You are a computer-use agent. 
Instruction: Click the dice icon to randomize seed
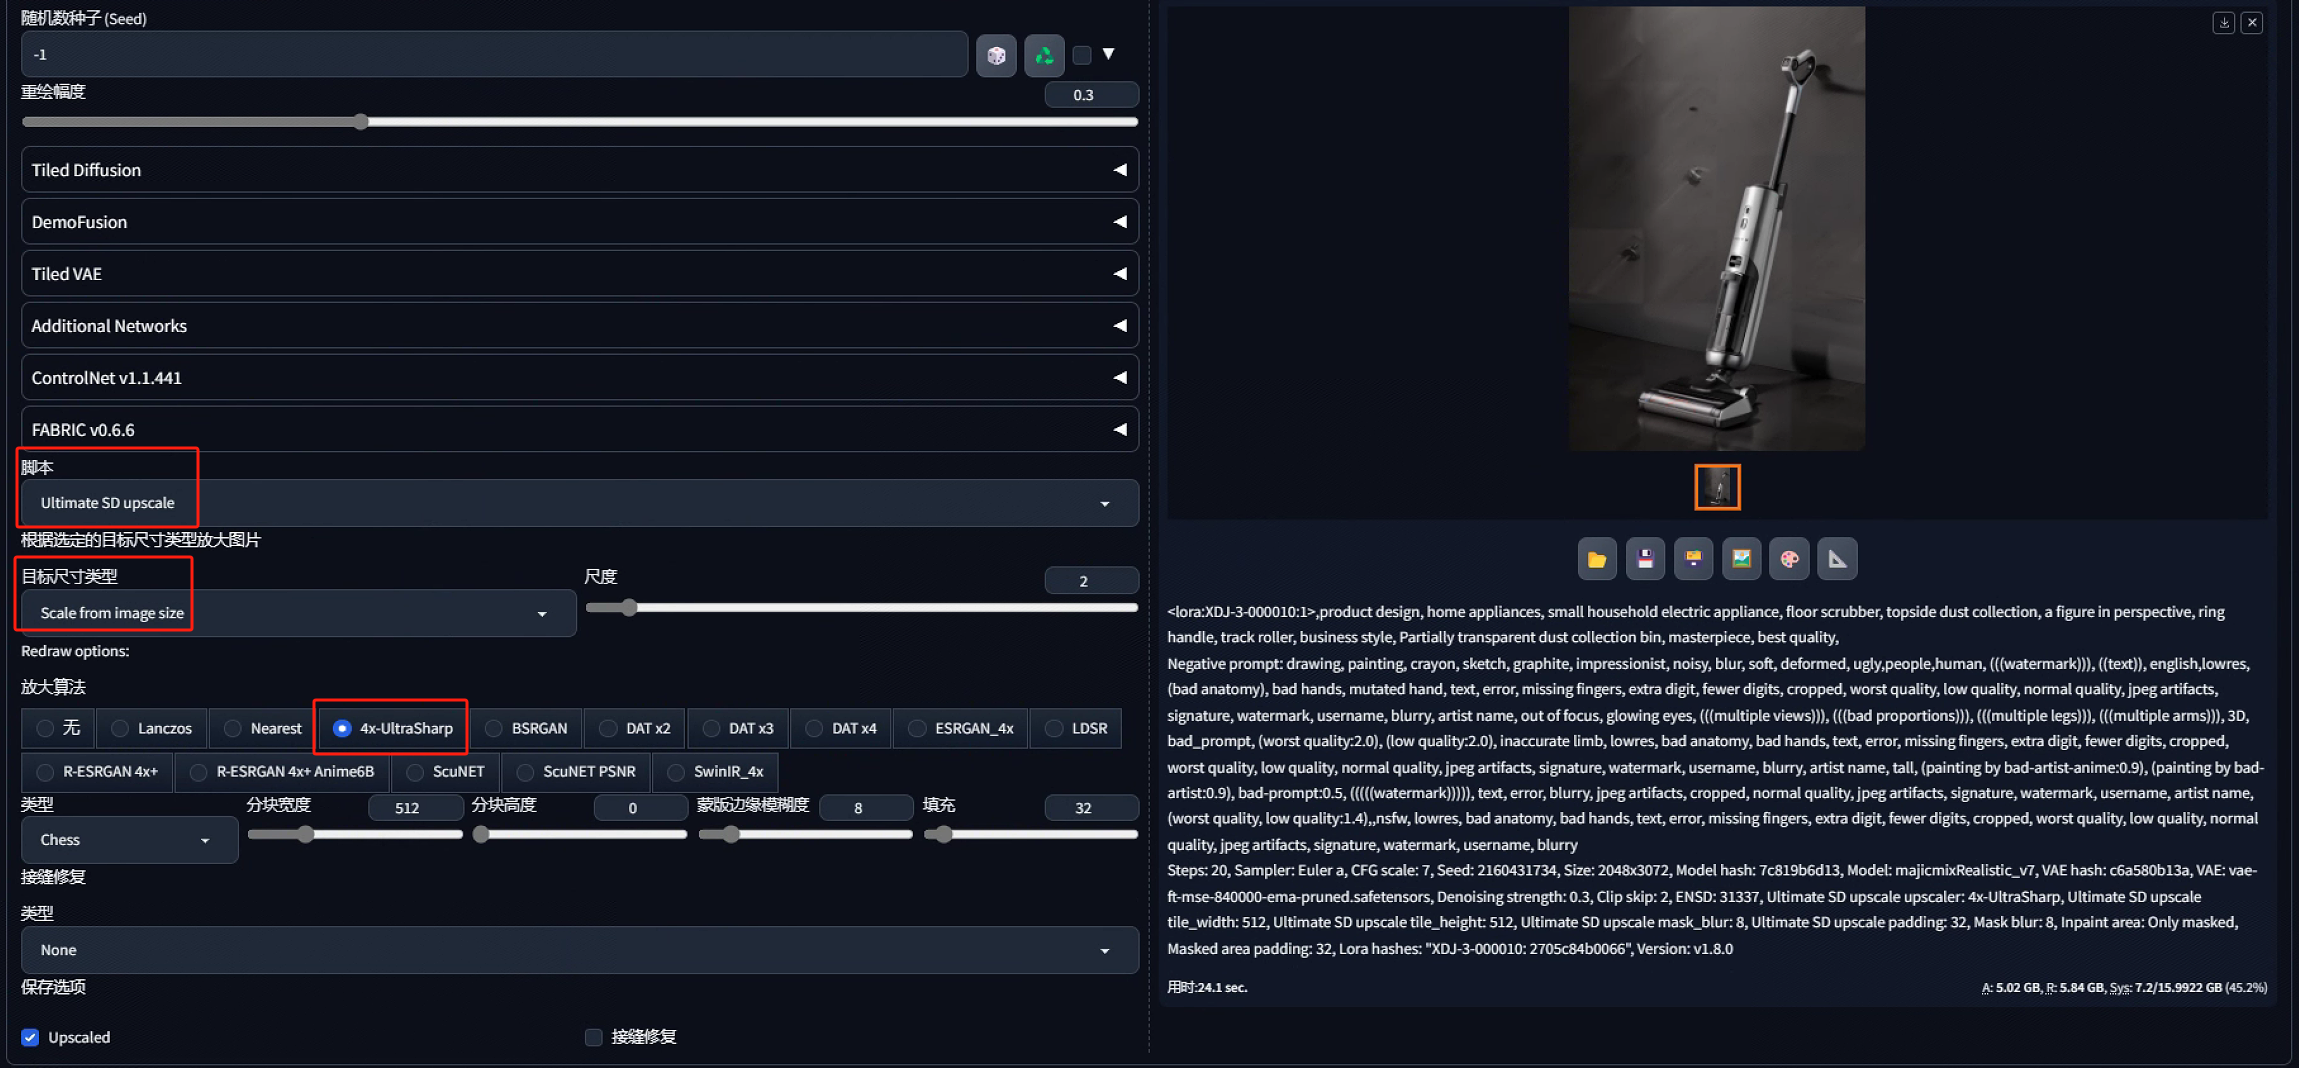pos(996,55)
